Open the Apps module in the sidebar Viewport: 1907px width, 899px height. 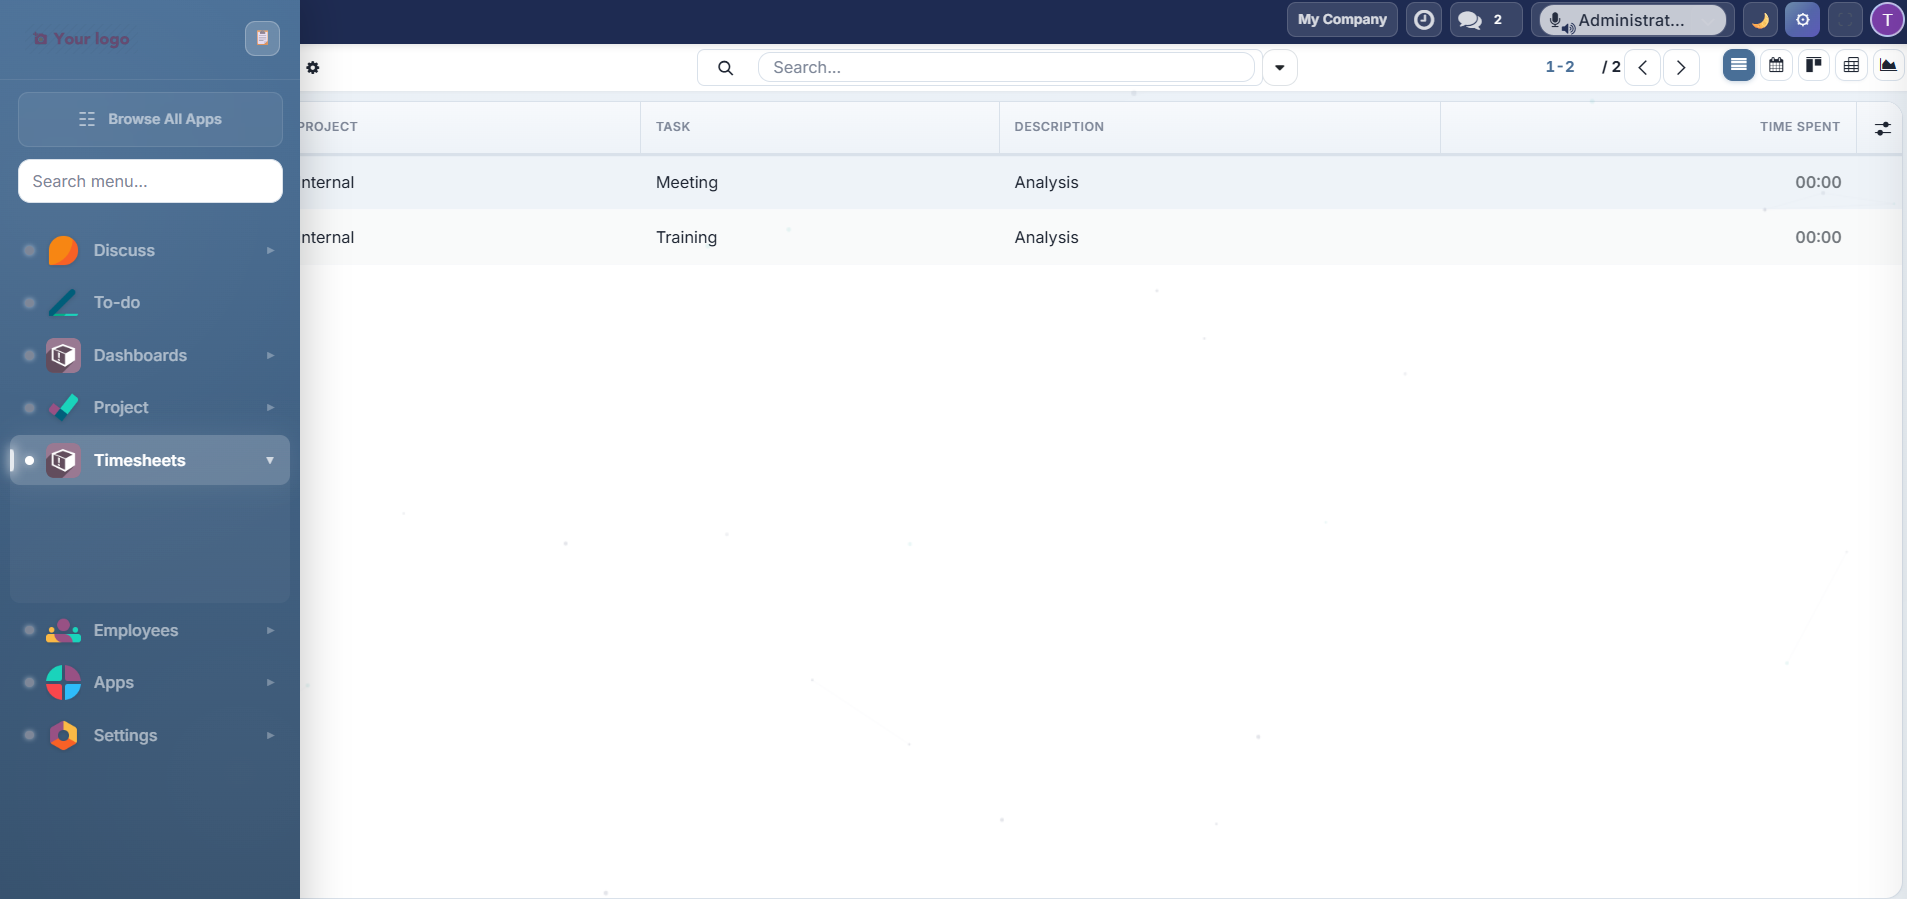150,682
